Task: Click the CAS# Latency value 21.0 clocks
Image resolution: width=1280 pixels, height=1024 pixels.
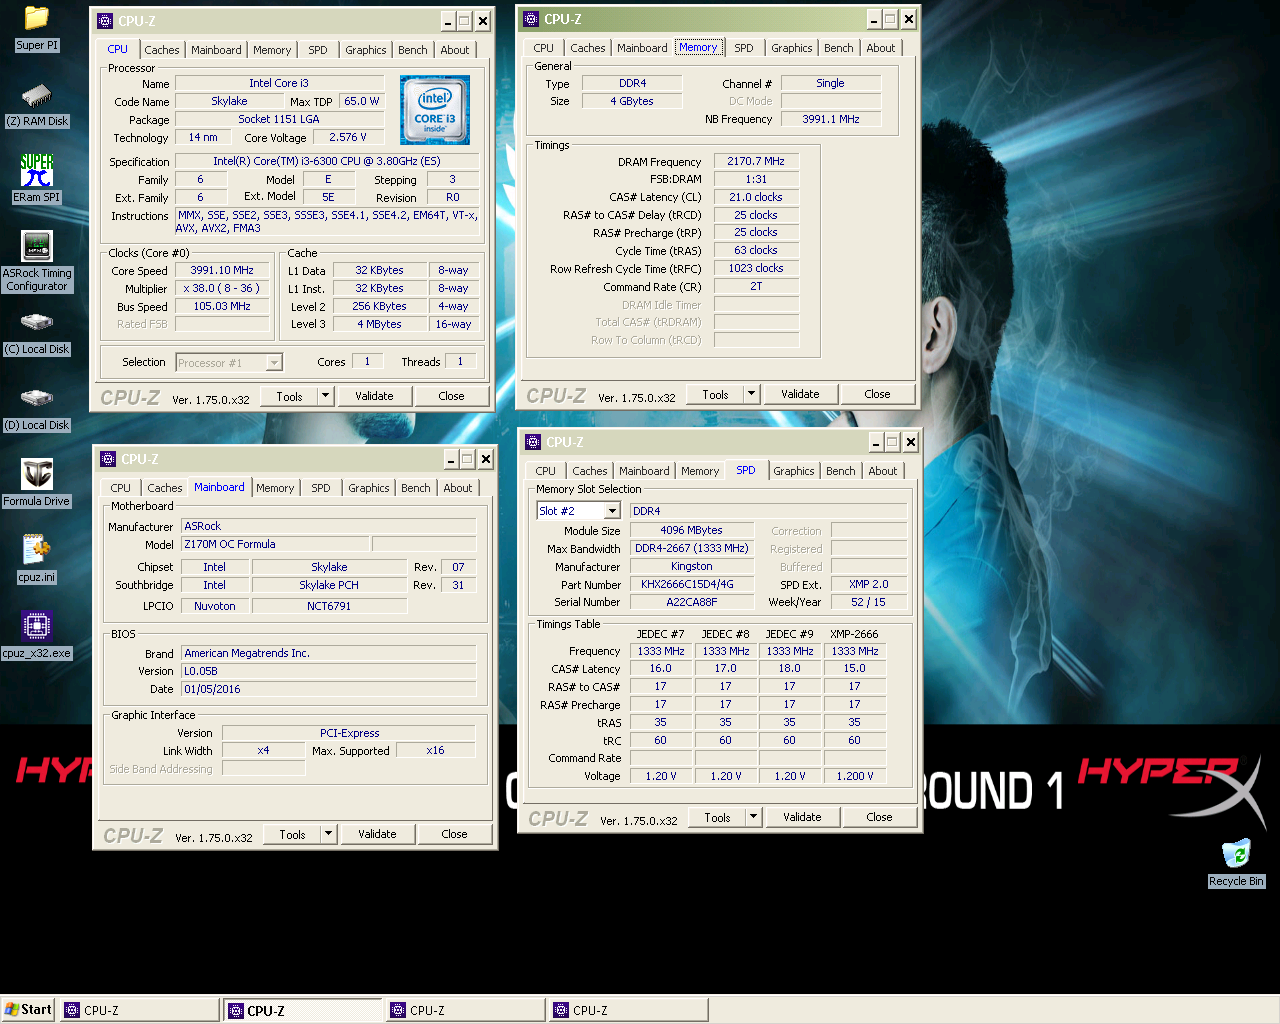Action: tap(756, 197)
